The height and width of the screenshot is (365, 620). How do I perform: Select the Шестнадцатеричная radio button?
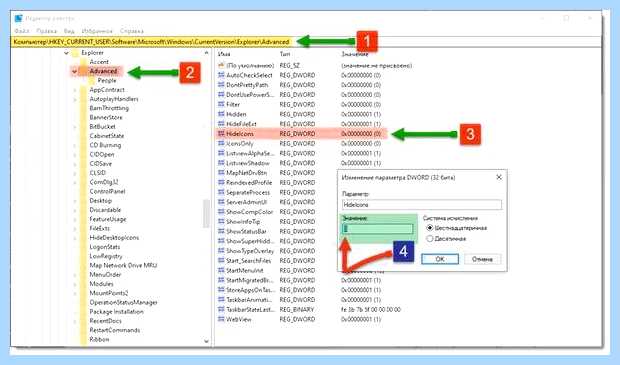tap(430, 228)
